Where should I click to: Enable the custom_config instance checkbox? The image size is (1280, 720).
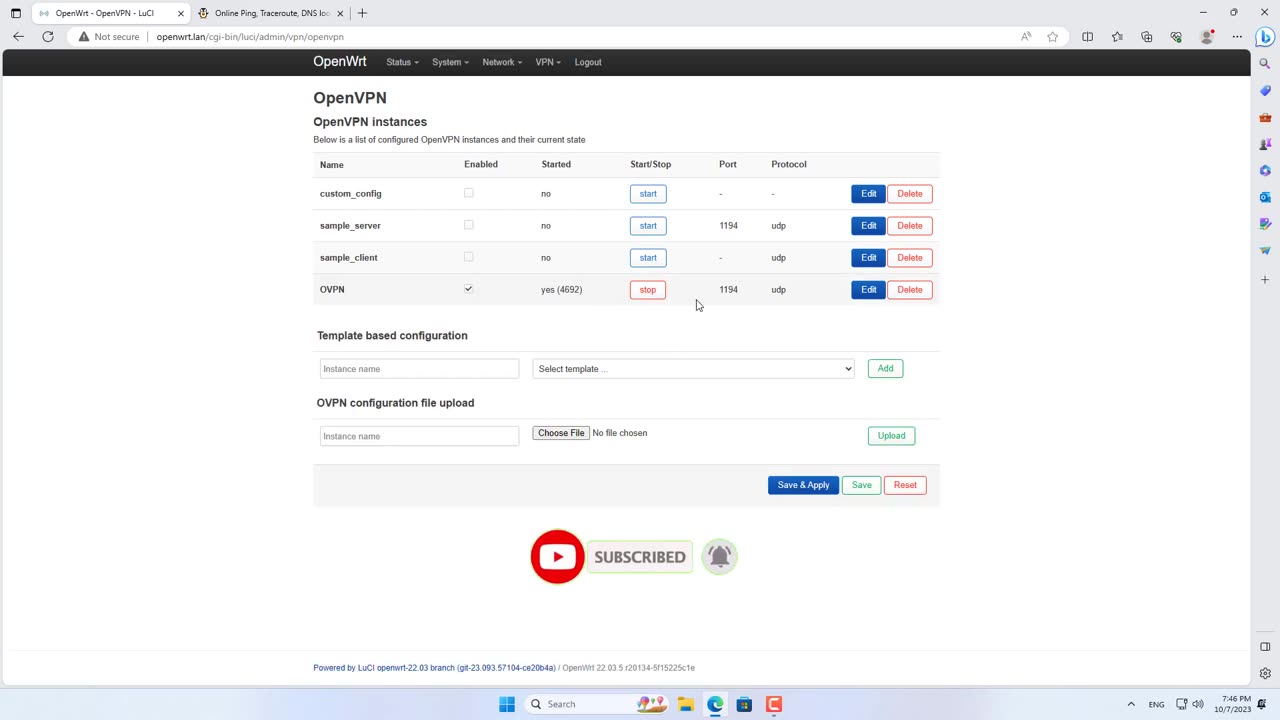click(469, 193)
